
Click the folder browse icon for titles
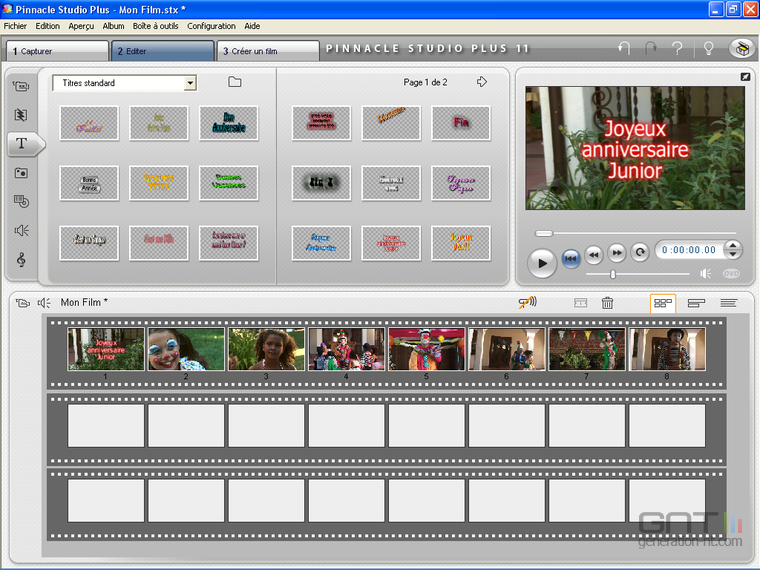(235, 82)
